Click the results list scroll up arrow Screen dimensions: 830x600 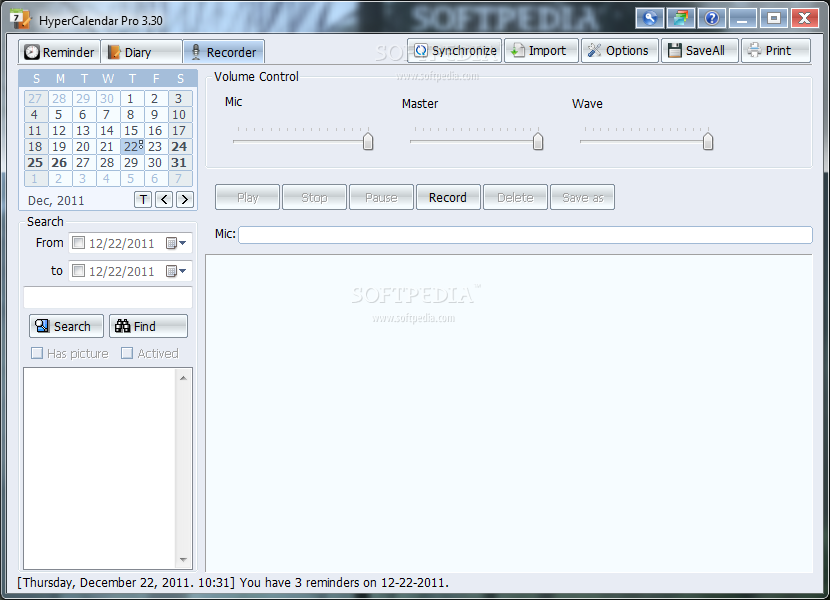[183, 378]
